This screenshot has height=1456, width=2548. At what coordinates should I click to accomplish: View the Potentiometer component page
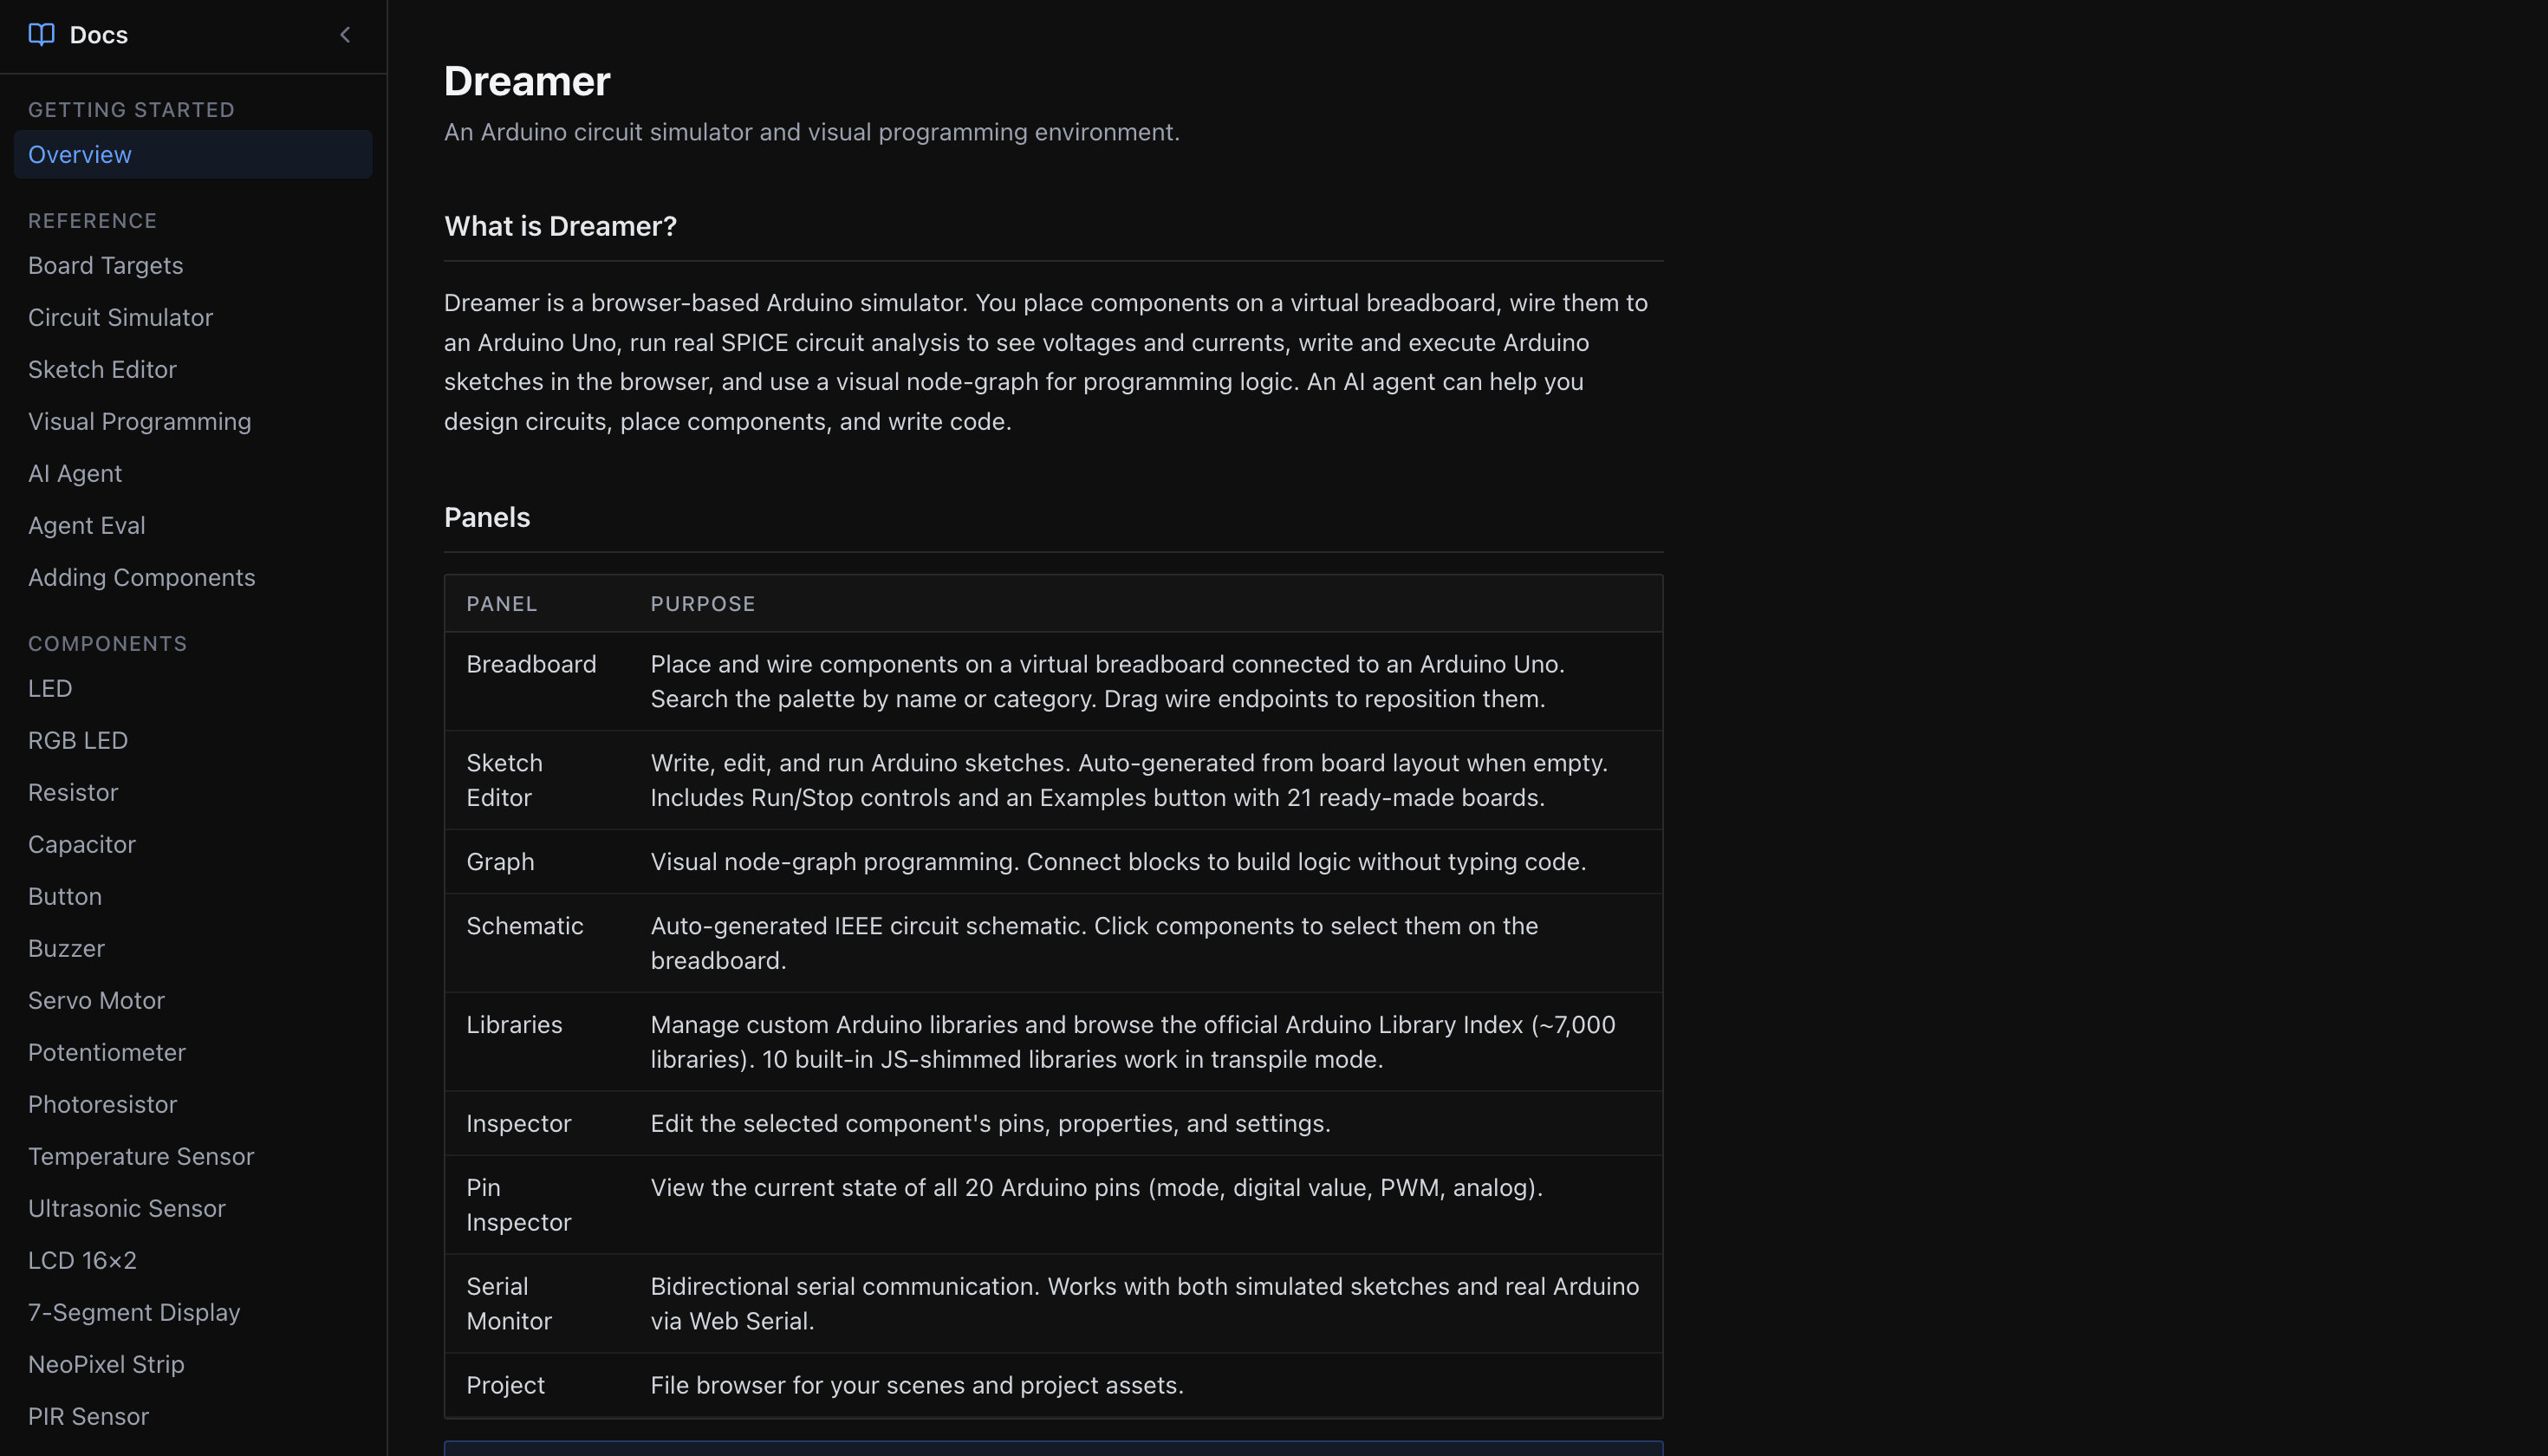pyautogui.click(x=107, y=1053)
